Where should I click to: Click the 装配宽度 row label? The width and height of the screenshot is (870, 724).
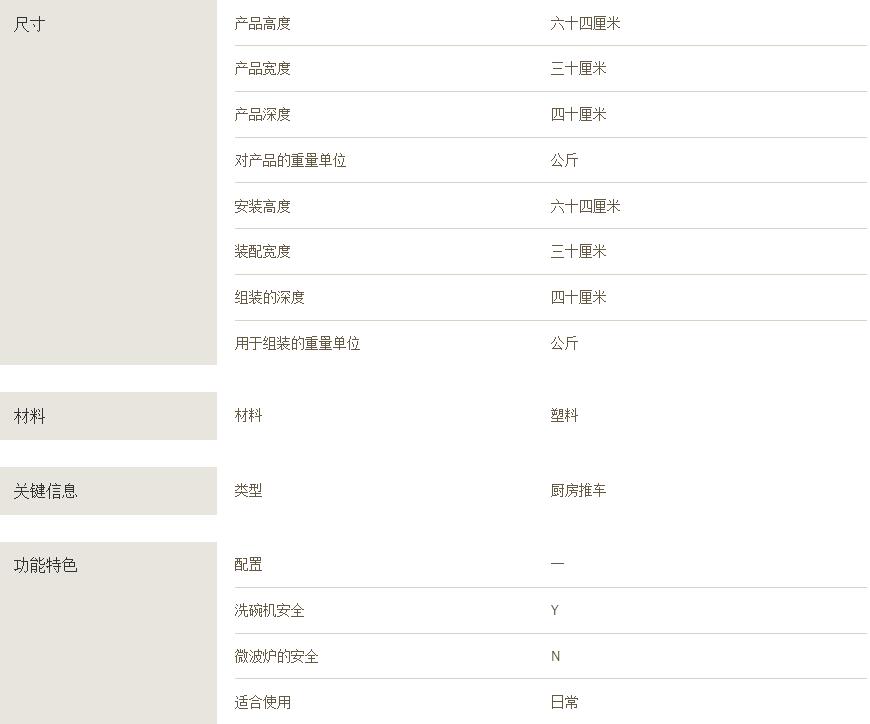coord(262,252)
